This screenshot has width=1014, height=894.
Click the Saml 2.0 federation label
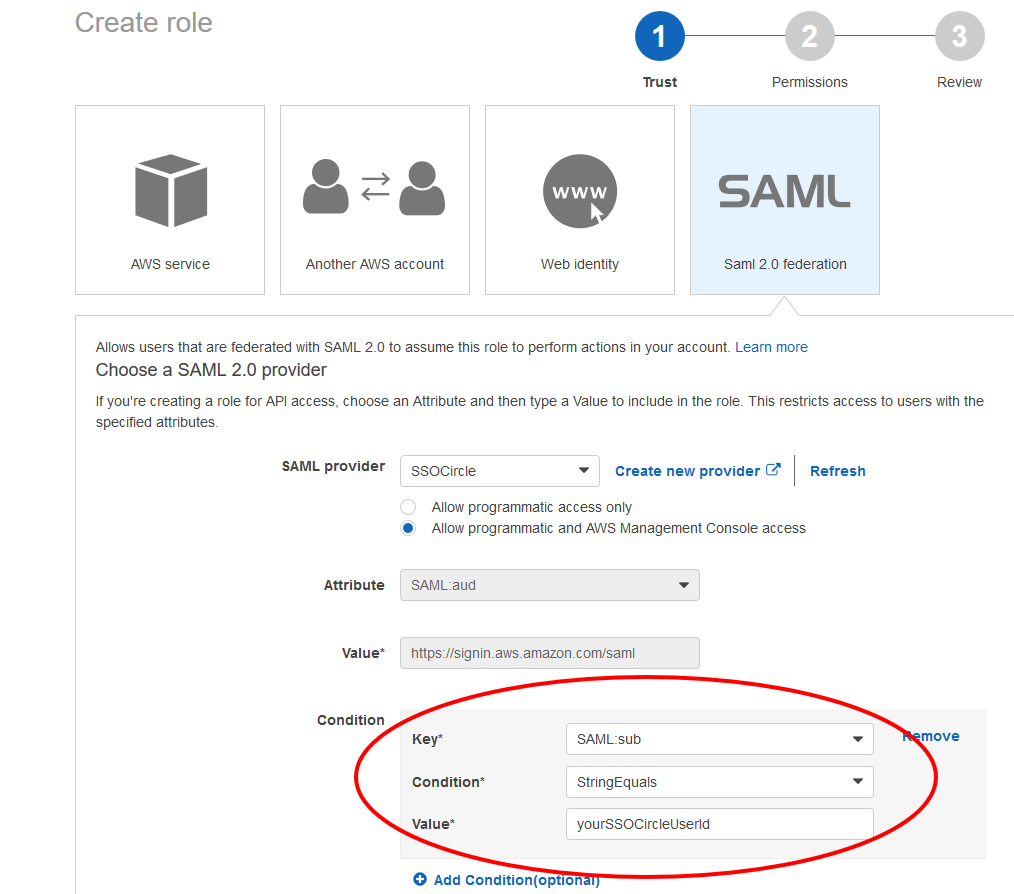785,264
